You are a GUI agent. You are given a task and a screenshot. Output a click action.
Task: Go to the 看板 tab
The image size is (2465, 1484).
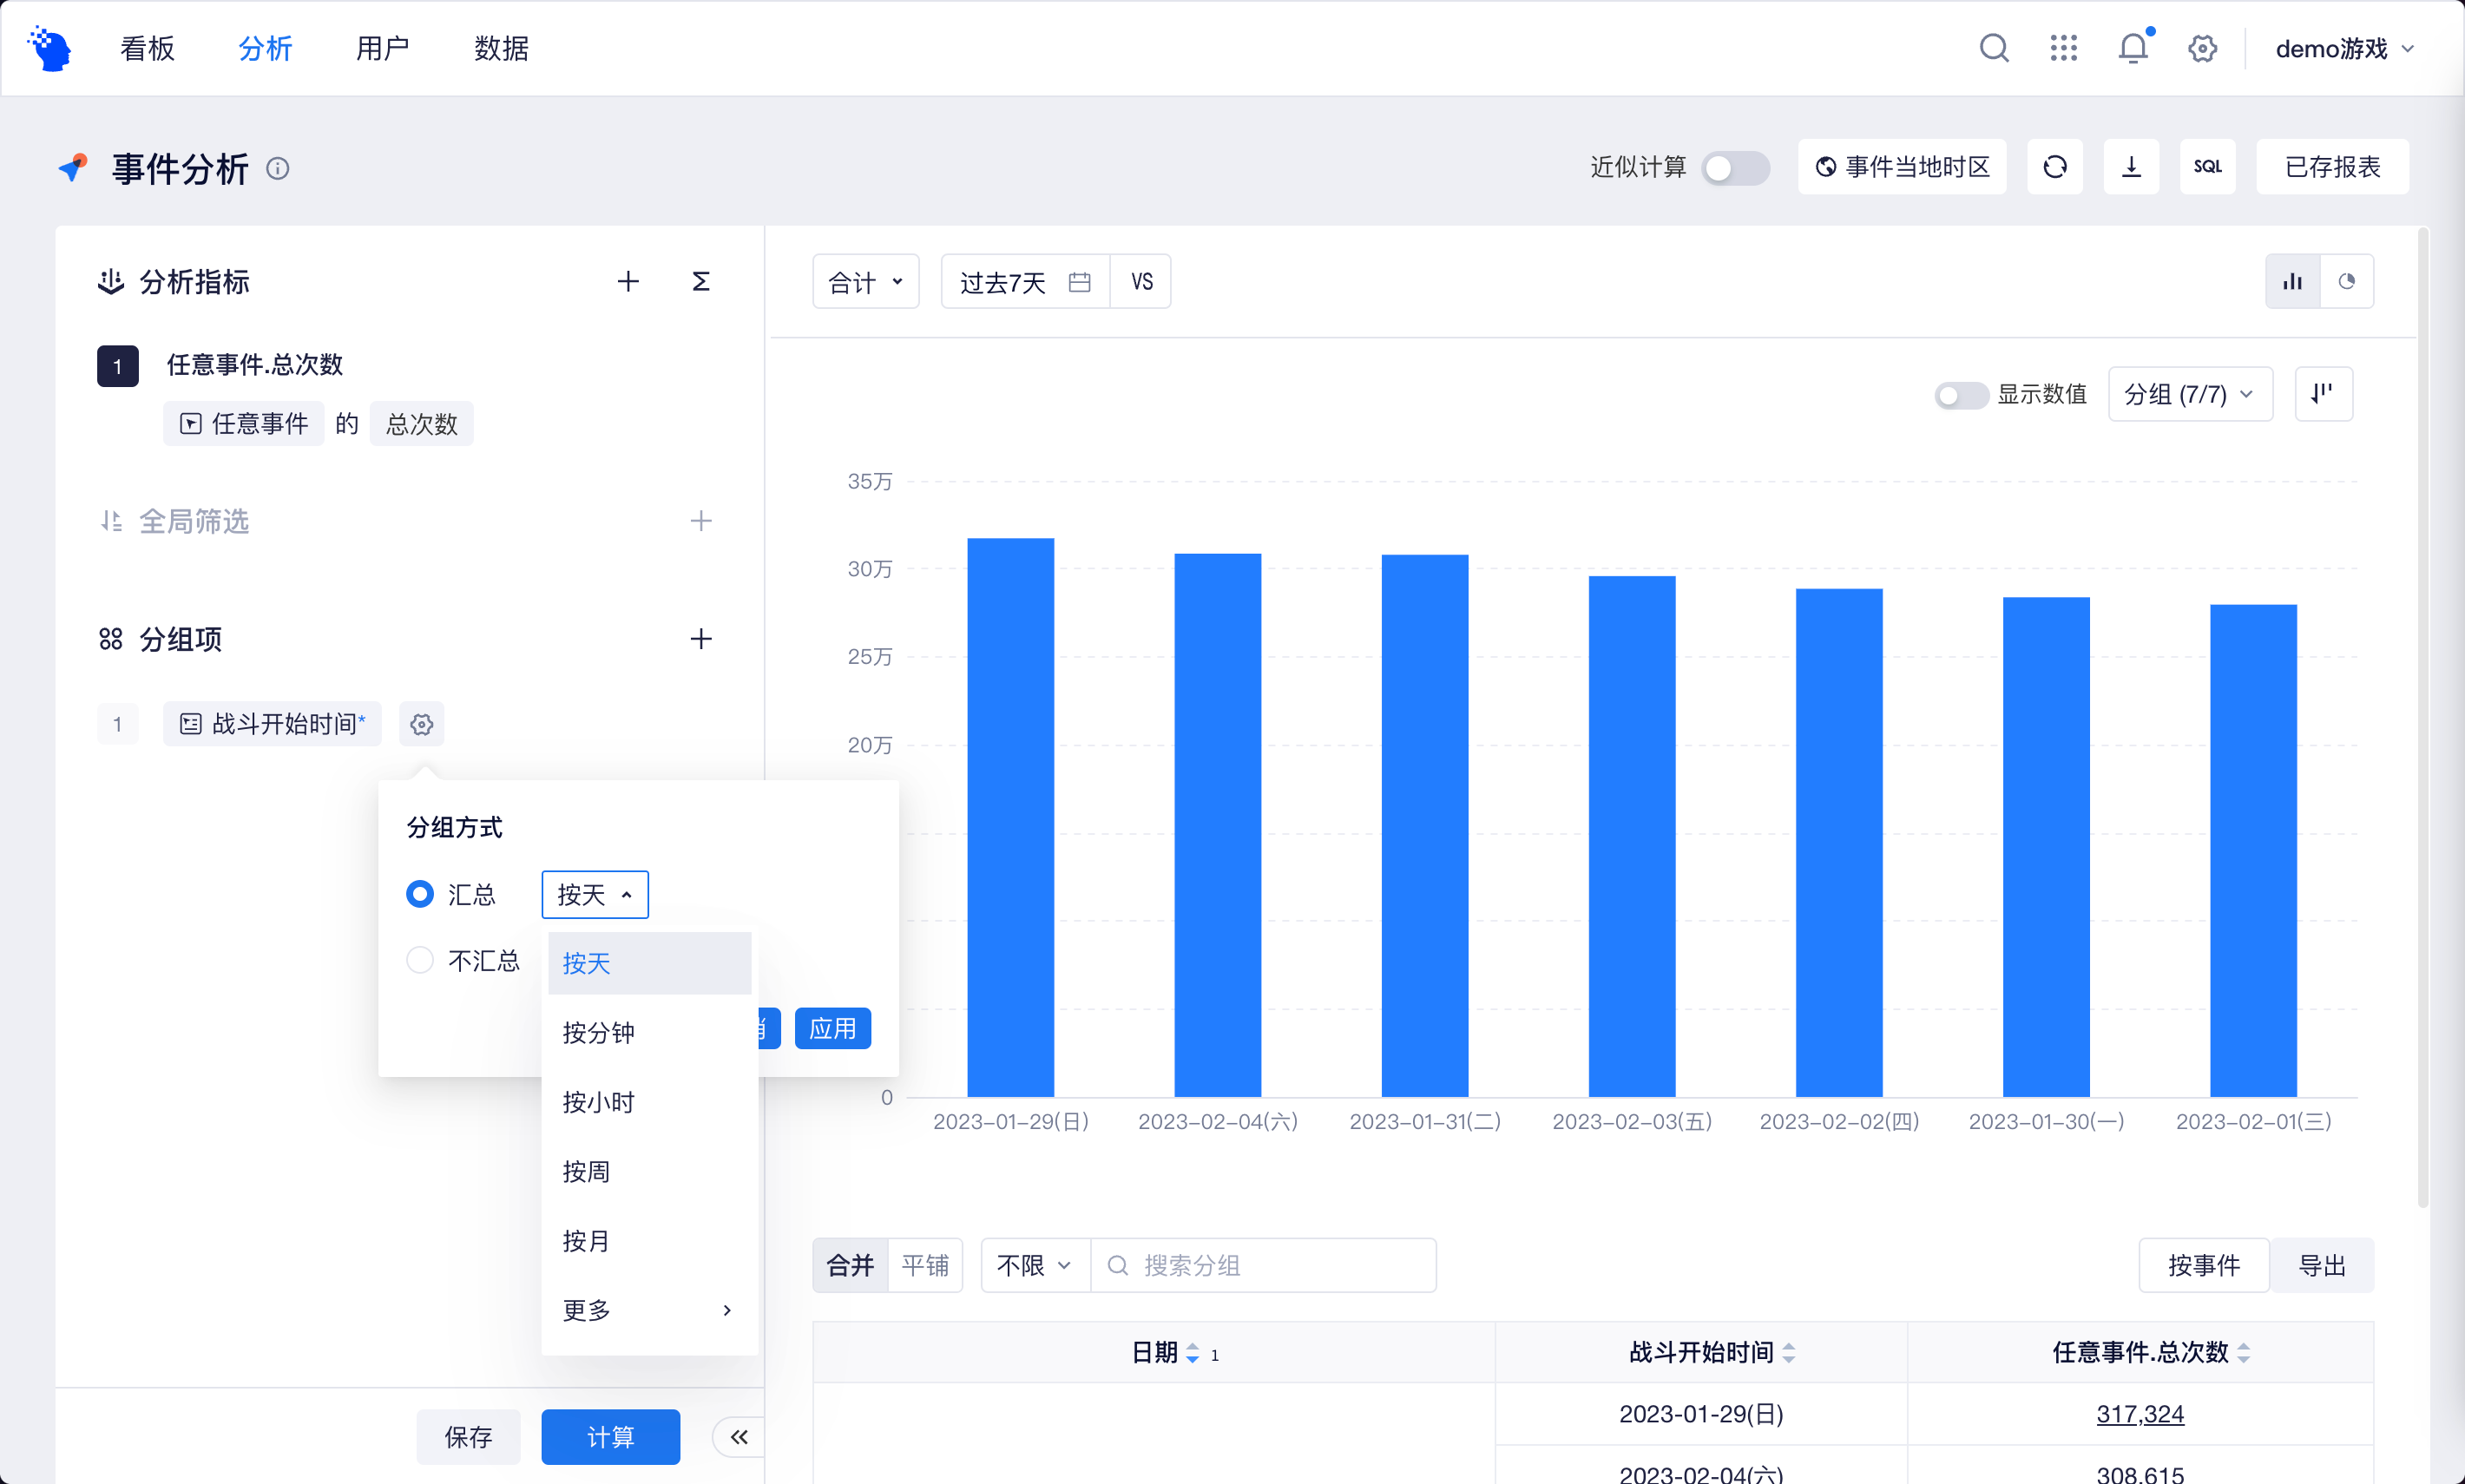point(147,48)
